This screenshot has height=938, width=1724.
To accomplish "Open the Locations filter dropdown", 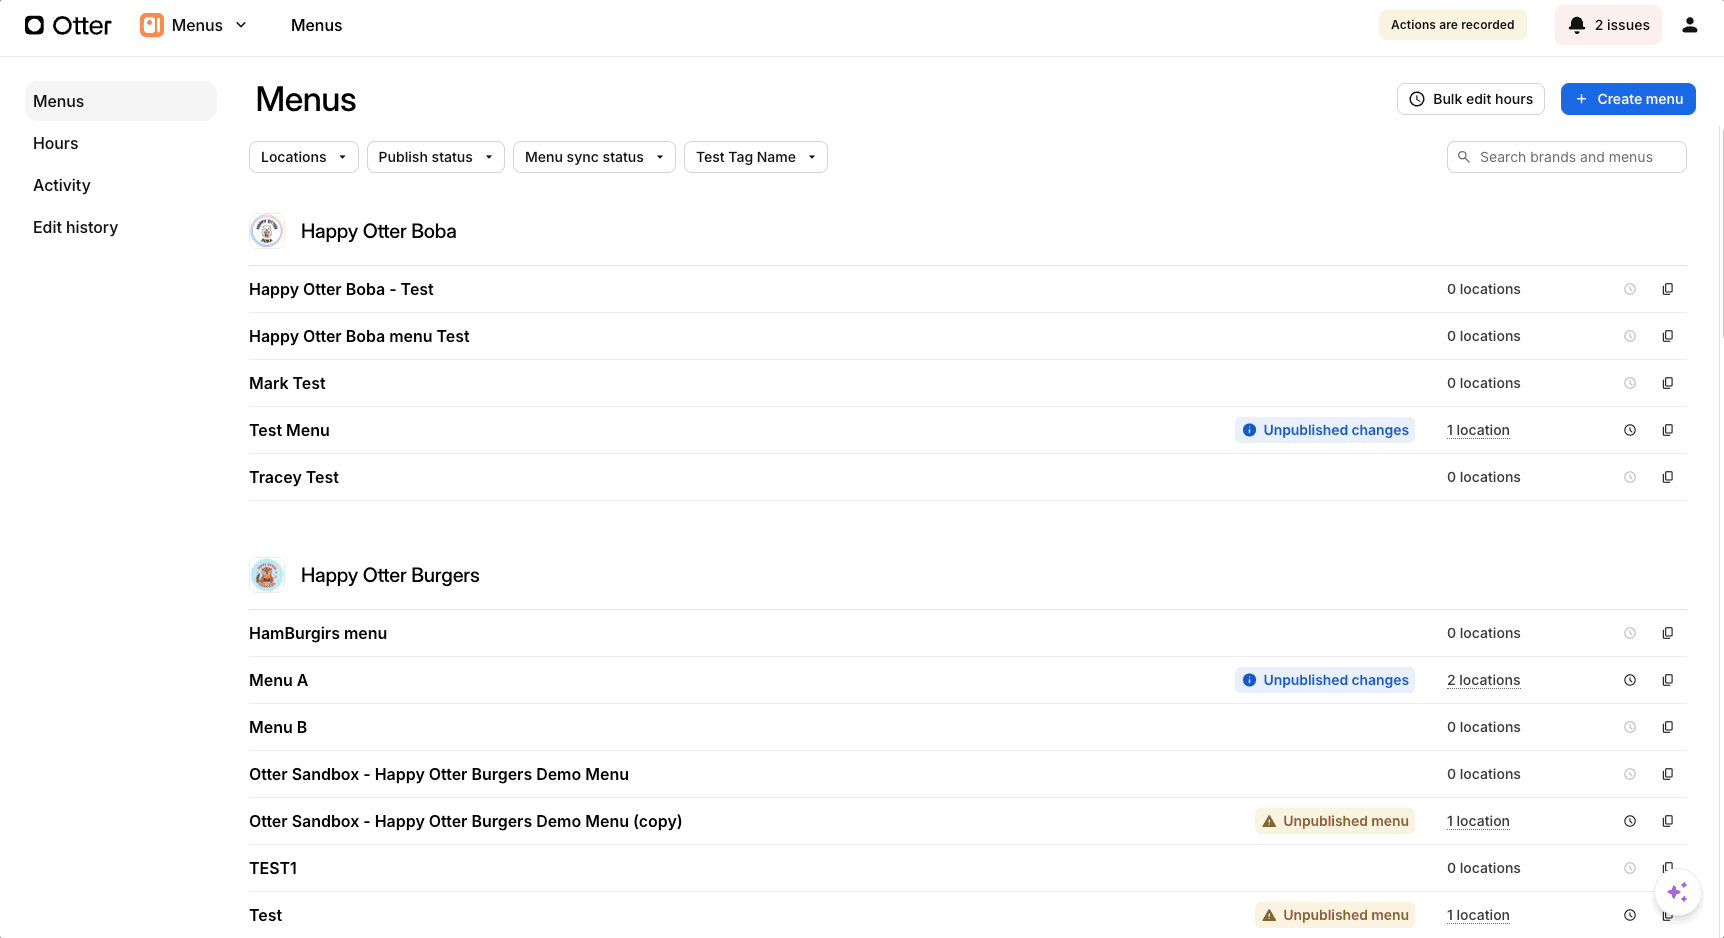I will (x=303, y=157).
